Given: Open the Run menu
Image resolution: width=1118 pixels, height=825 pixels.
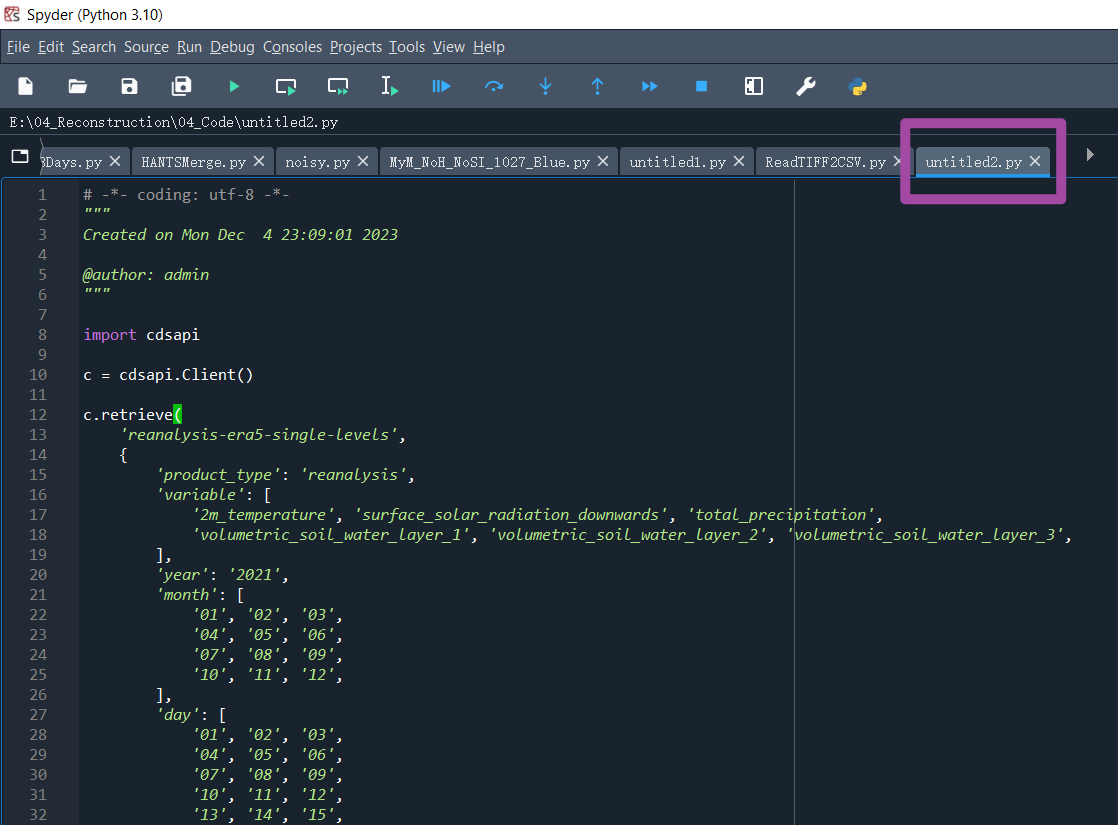Looking at the screenshot, I should click(189, 47).
